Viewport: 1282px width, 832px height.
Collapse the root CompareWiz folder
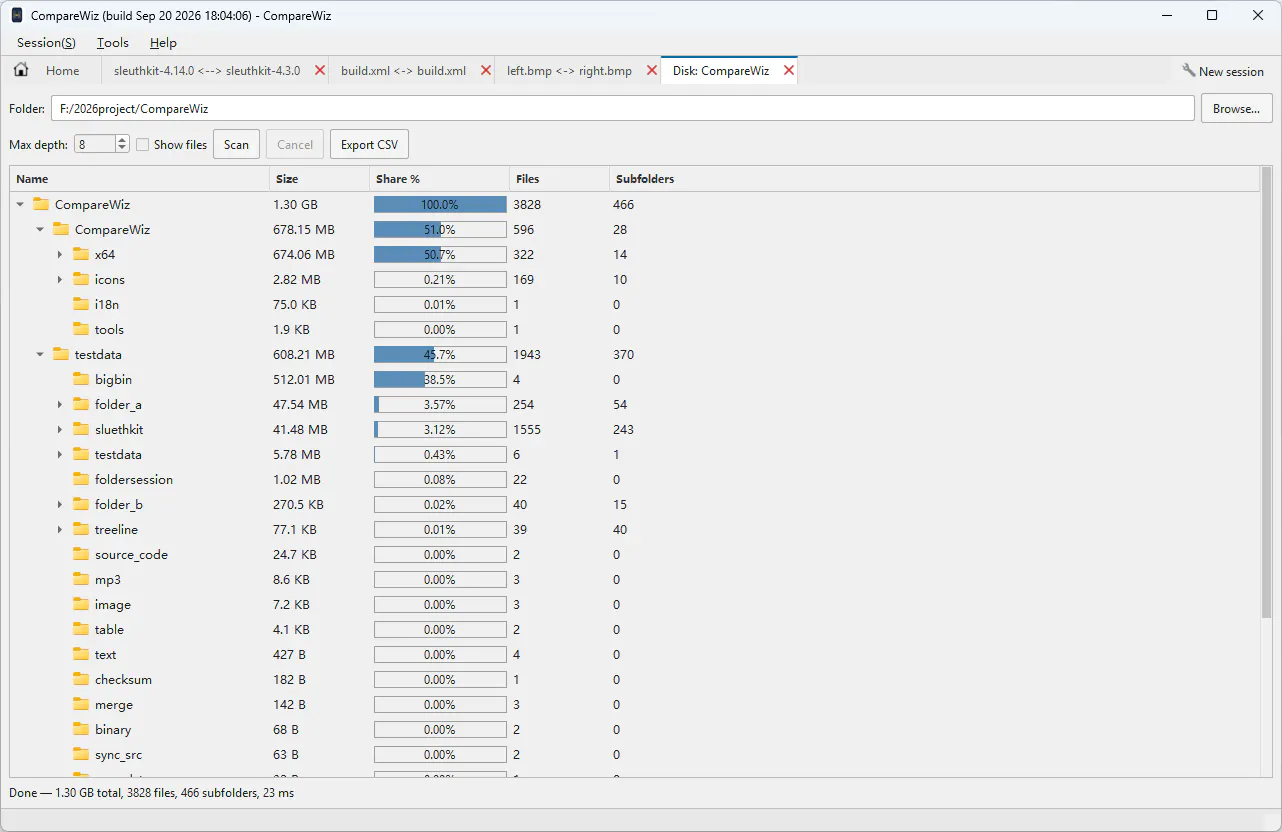[x=20, y=204]
